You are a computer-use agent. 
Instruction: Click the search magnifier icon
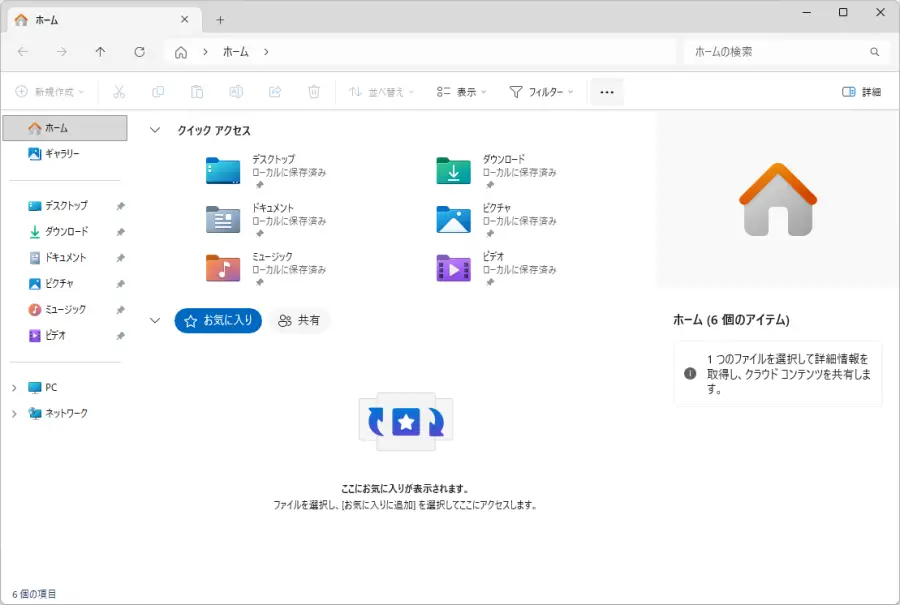point(874,52)
